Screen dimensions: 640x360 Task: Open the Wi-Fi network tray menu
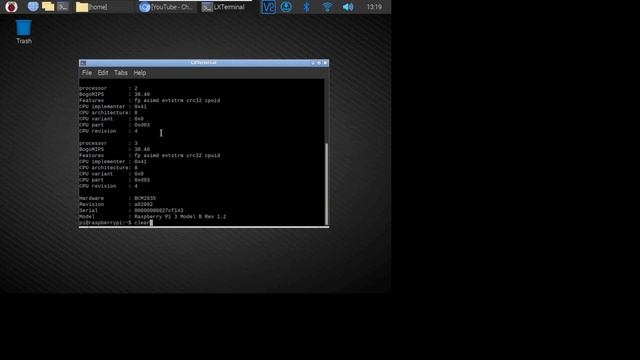point(327,7)
